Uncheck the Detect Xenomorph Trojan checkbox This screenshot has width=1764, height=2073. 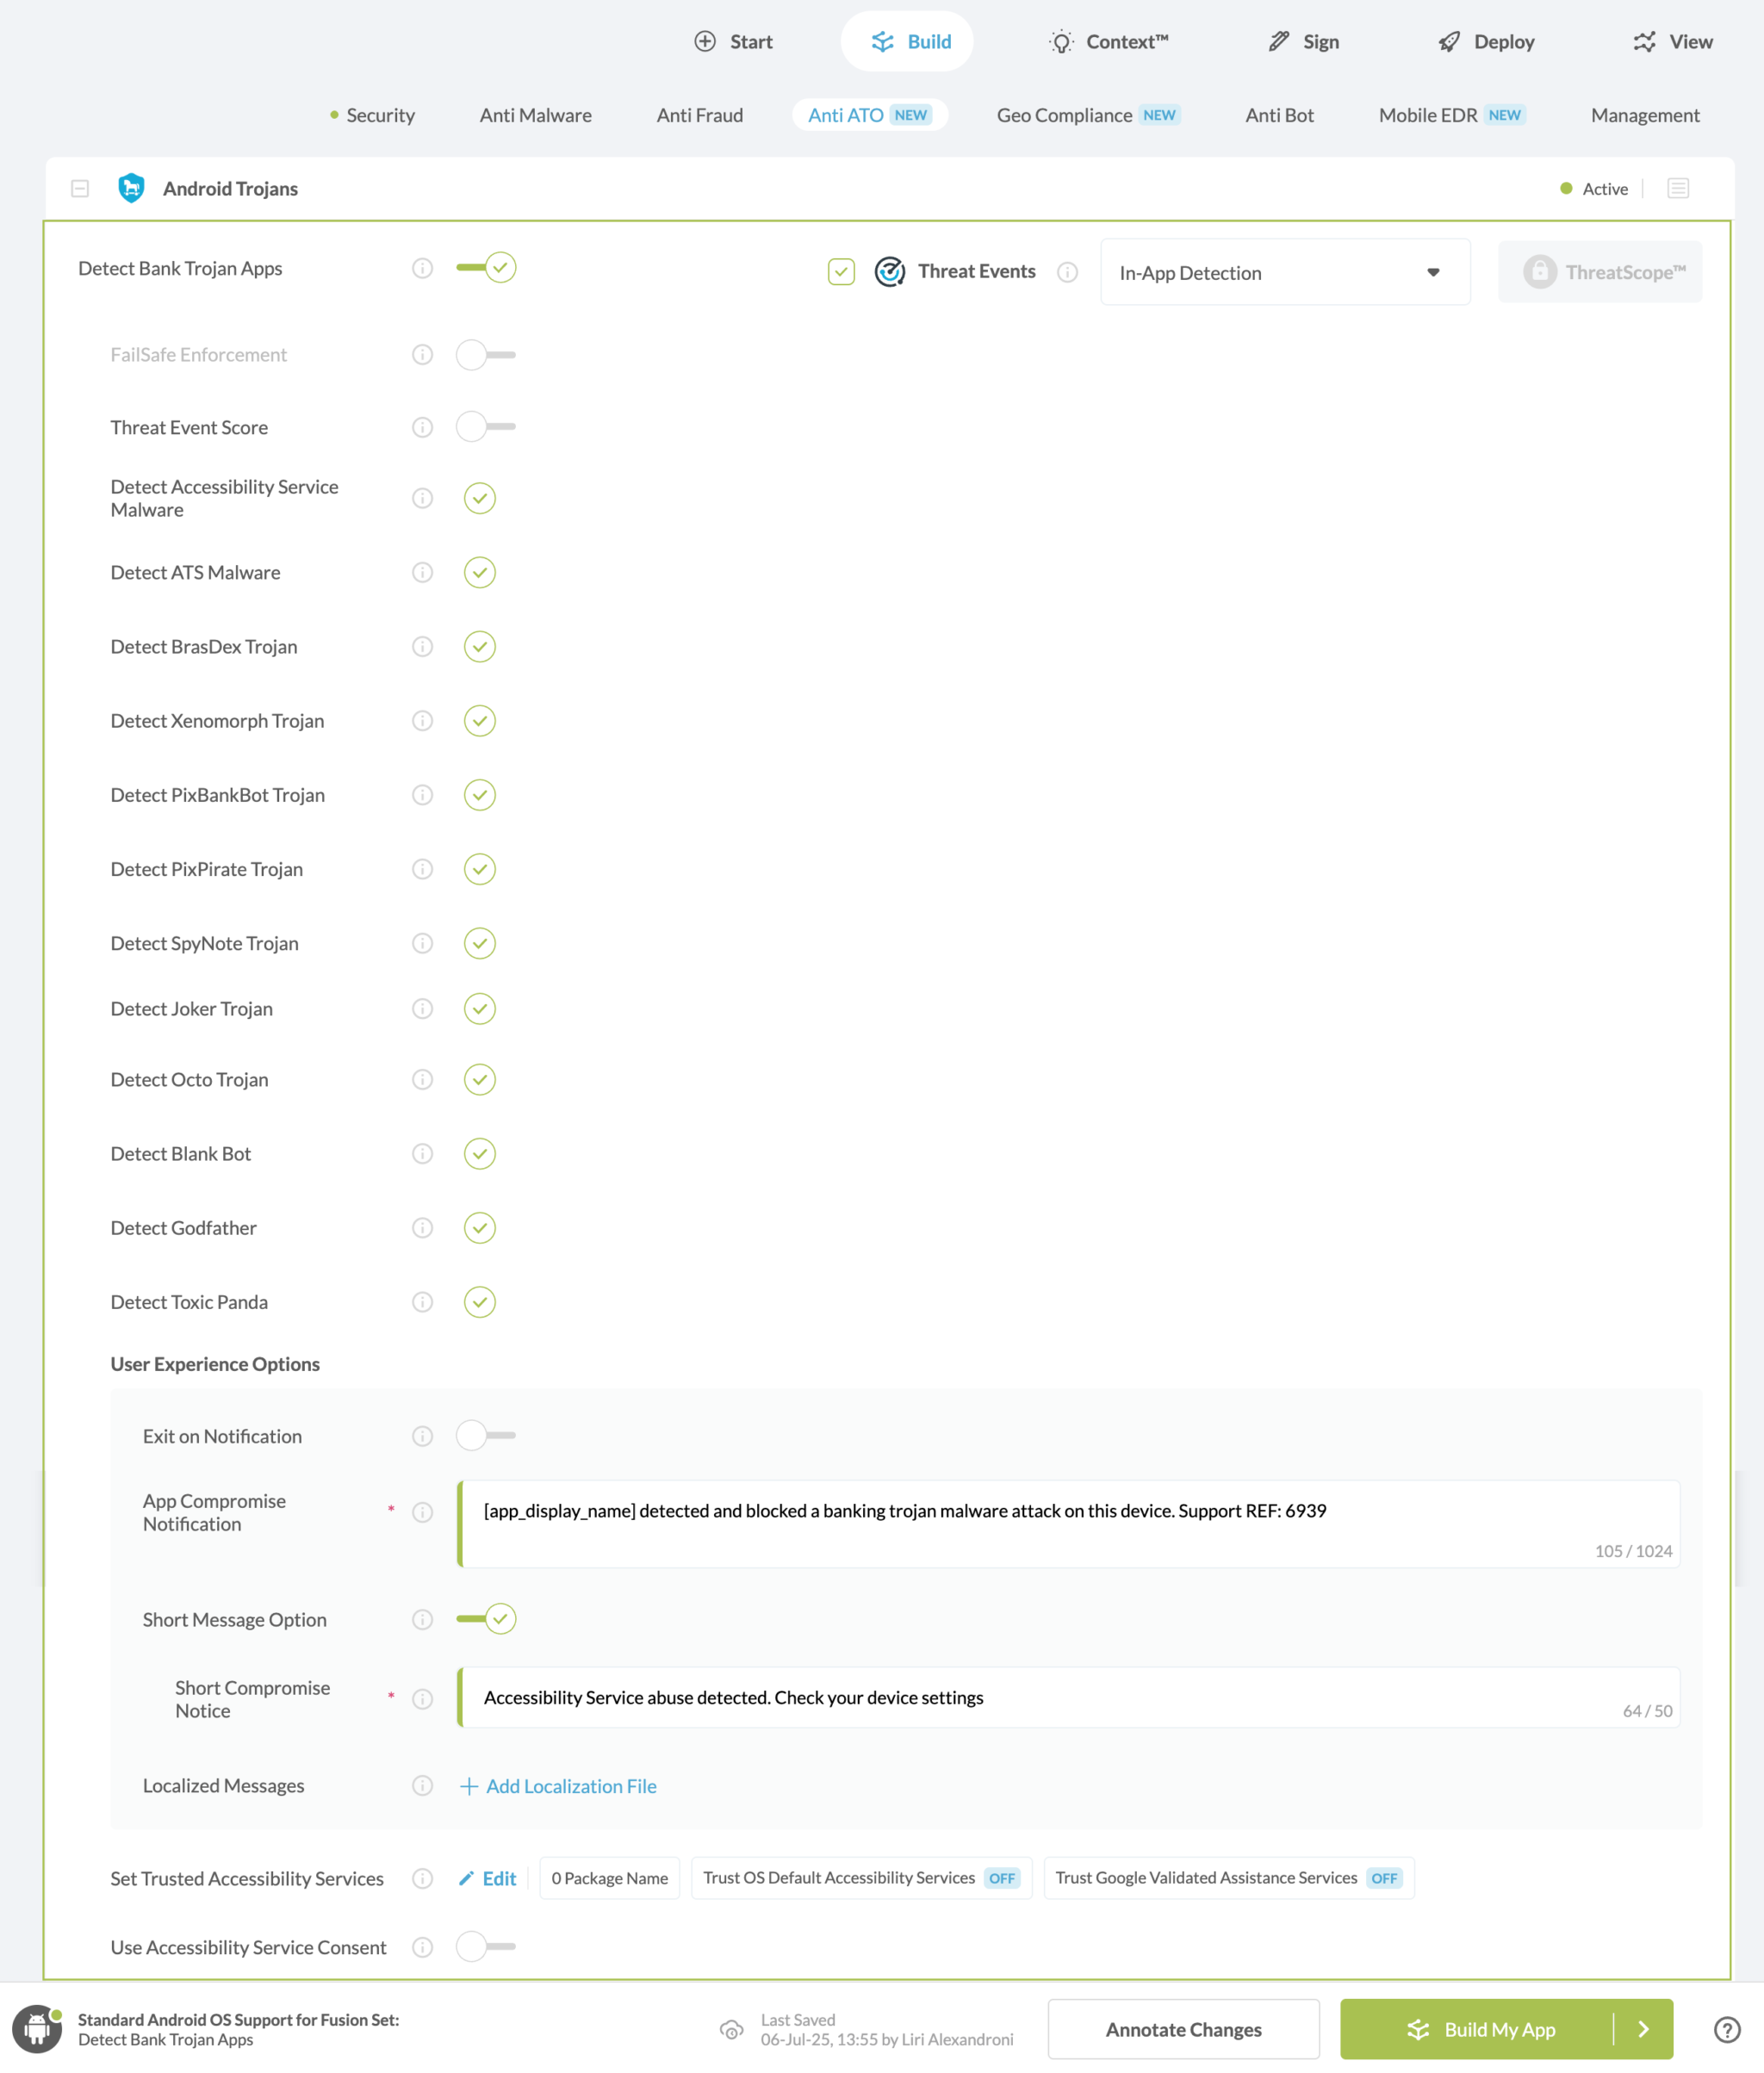(479, 720)
